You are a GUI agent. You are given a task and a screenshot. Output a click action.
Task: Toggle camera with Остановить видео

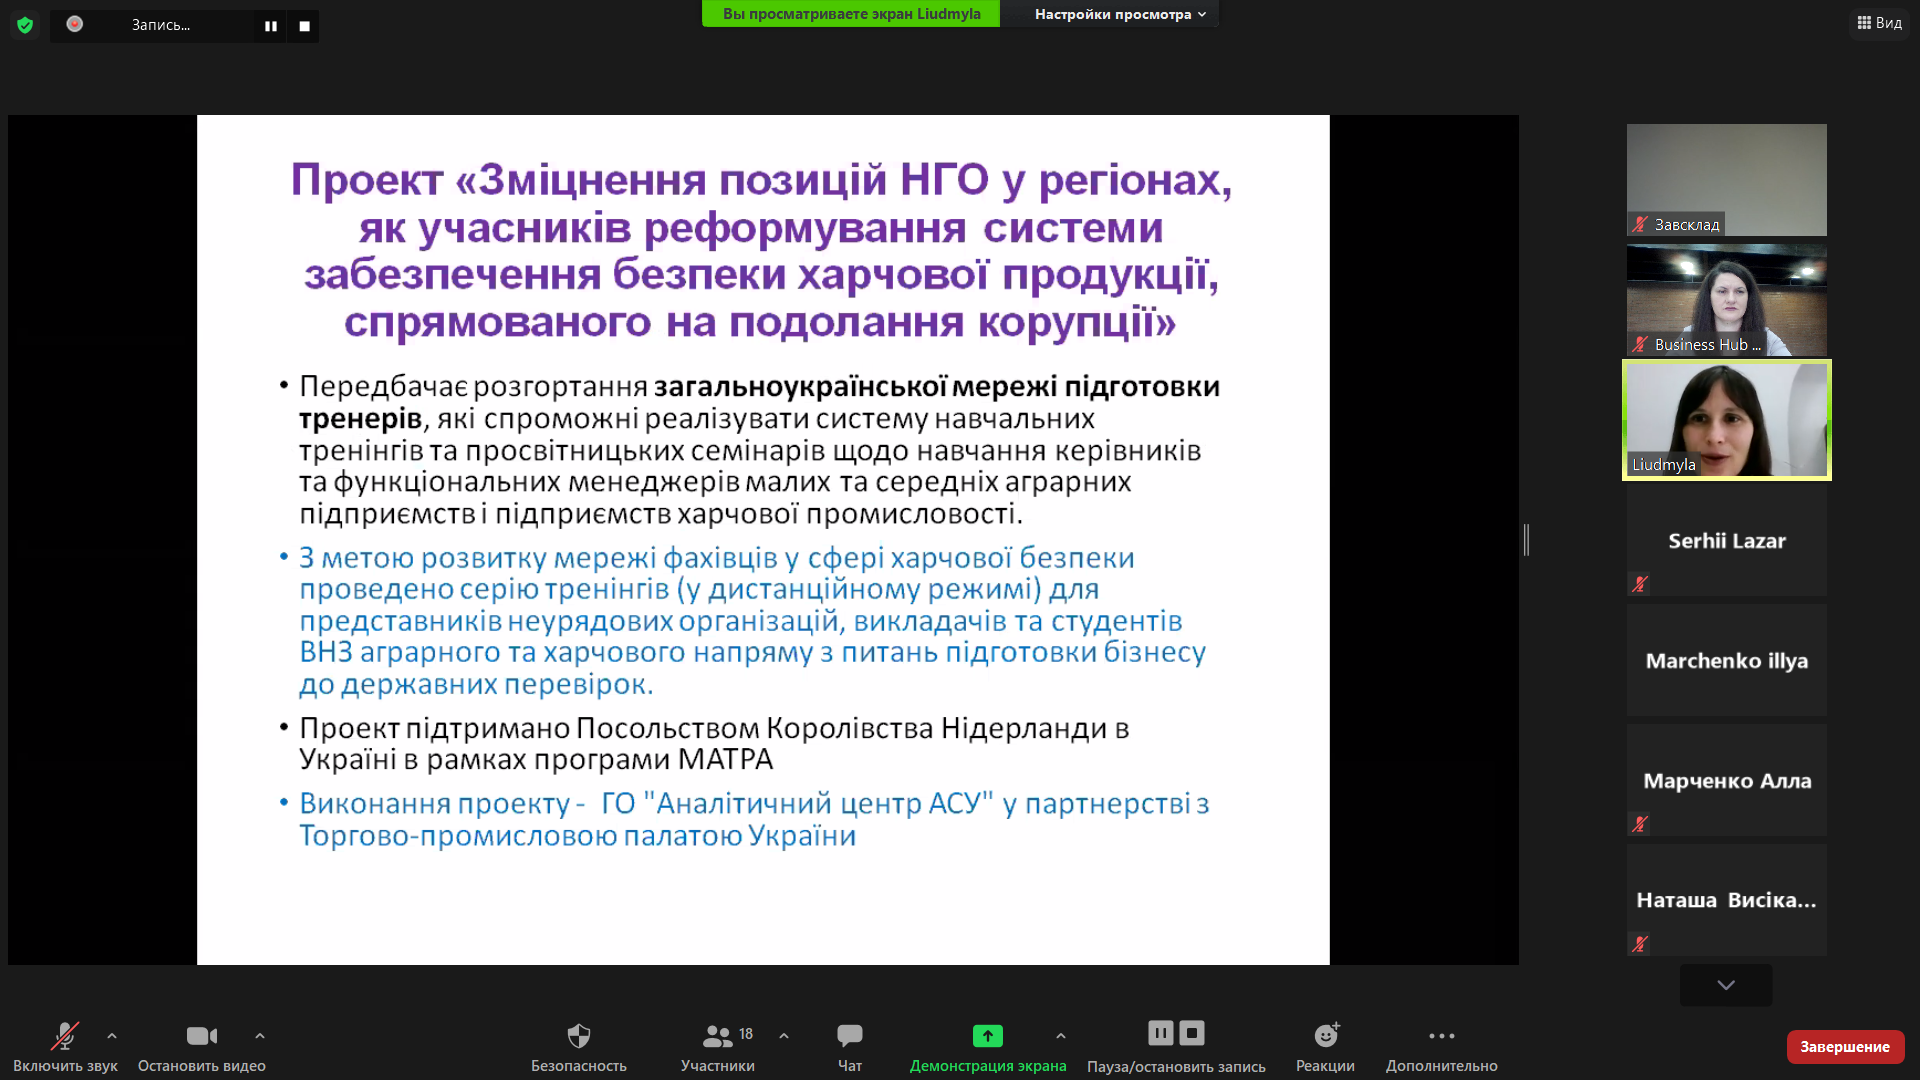(202, 1047)
